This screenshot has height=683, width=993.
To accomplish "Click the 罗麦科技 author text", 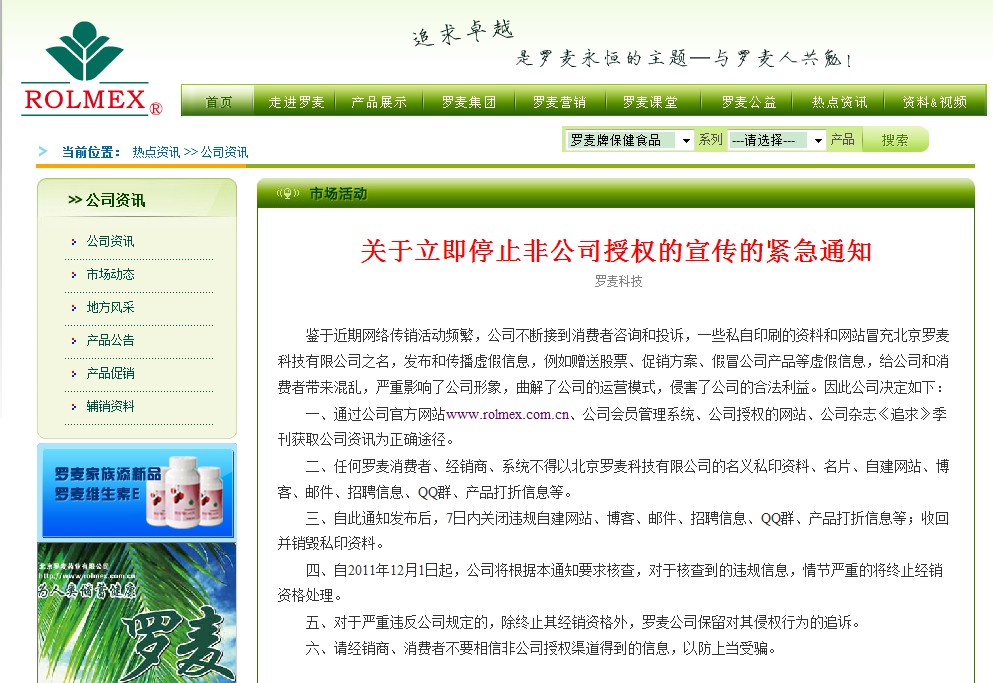I will [618, 281].
